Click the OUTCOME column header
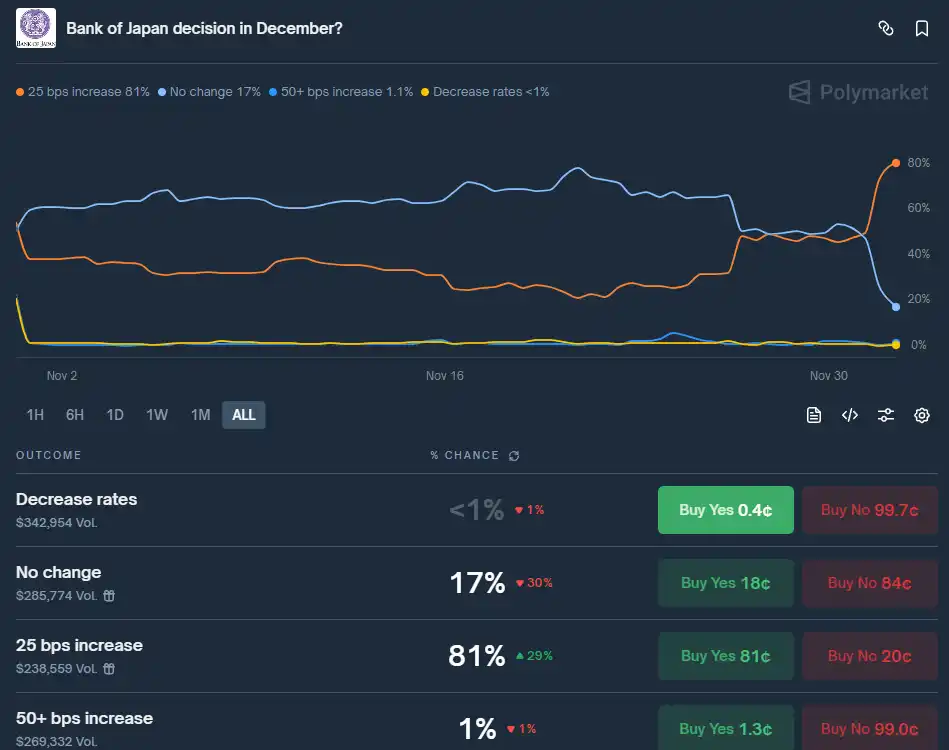The height and width of the screenshot is (750, 949). 48,455
